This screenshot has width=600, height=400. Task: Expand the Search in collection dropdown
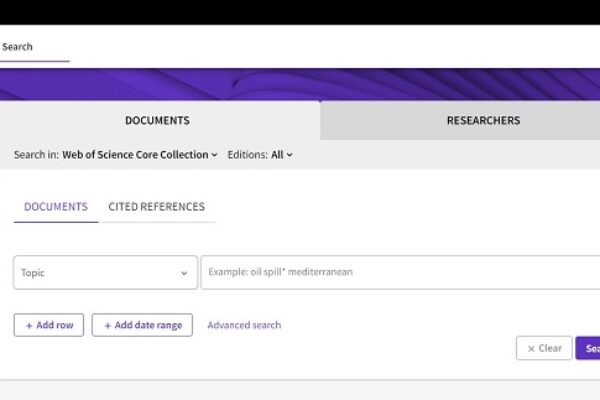click(140, 155)
